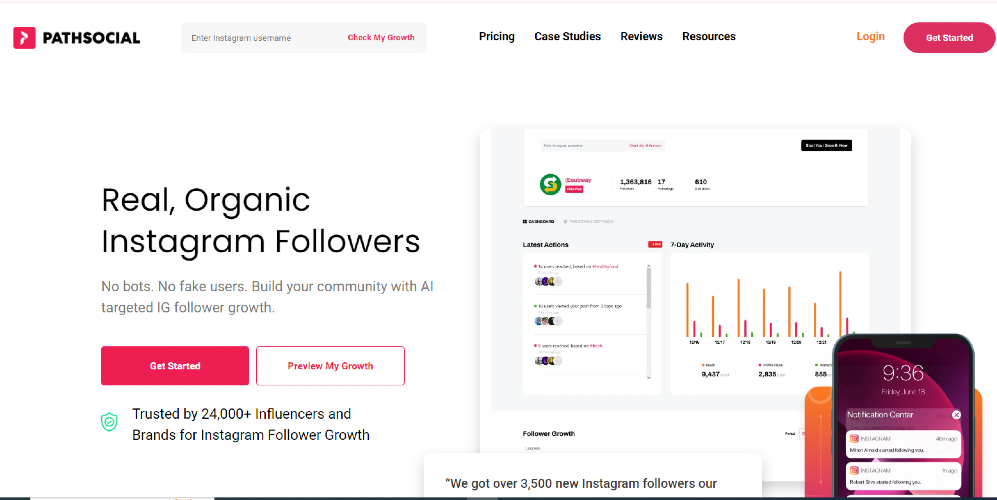Click the Preview My Growth button
997x500 pixels.
(330, 366)
